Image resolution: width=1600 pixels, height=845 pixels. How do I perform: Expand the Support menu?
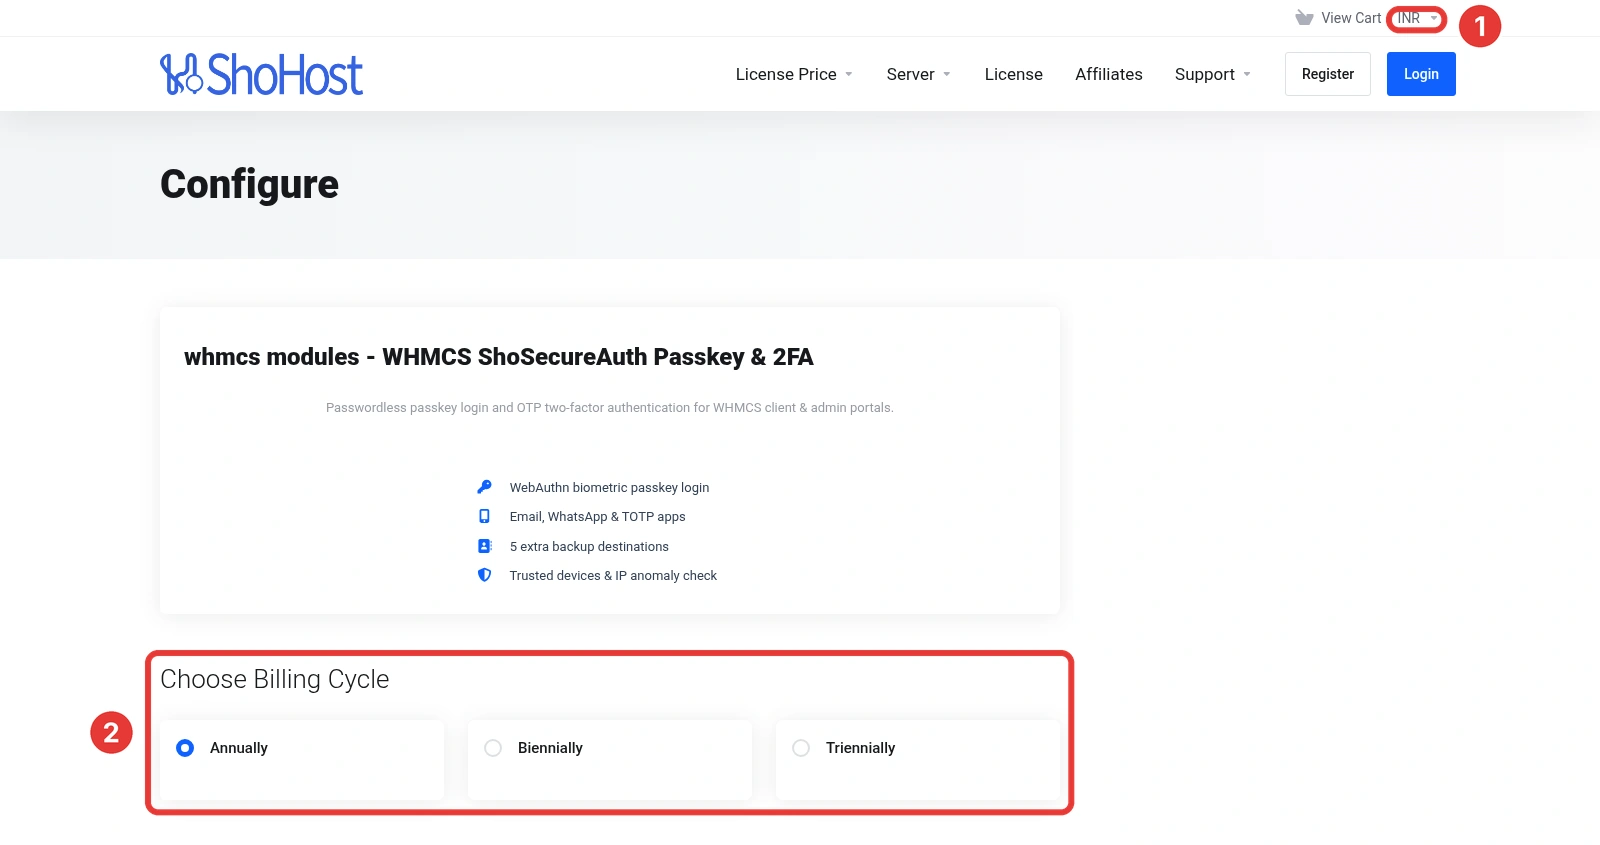1212,74
